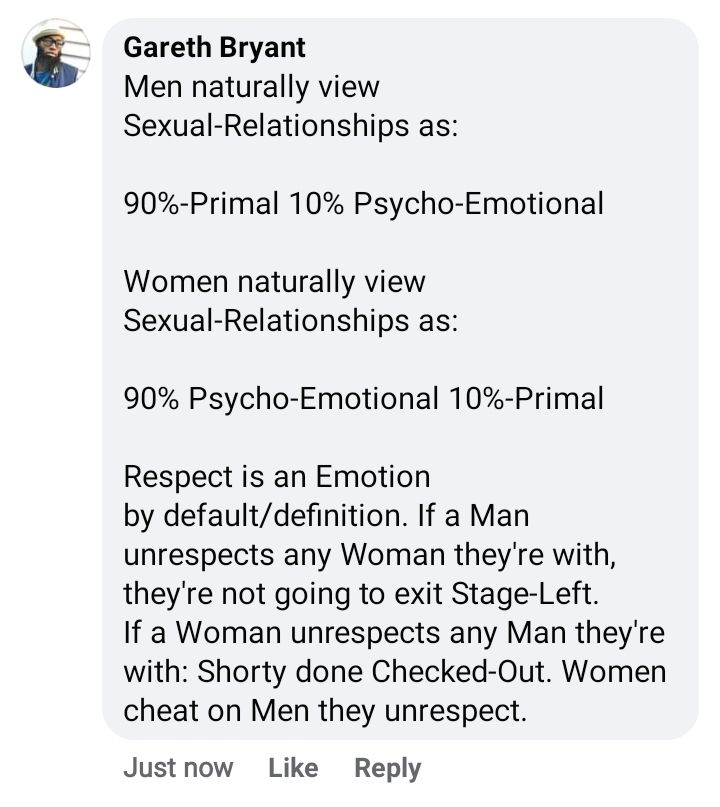This screenshot has width=720, height=807.
Task: Click 'Sexual-Relationships as:' below 'Women naturally view'
Action: [290, 321]
